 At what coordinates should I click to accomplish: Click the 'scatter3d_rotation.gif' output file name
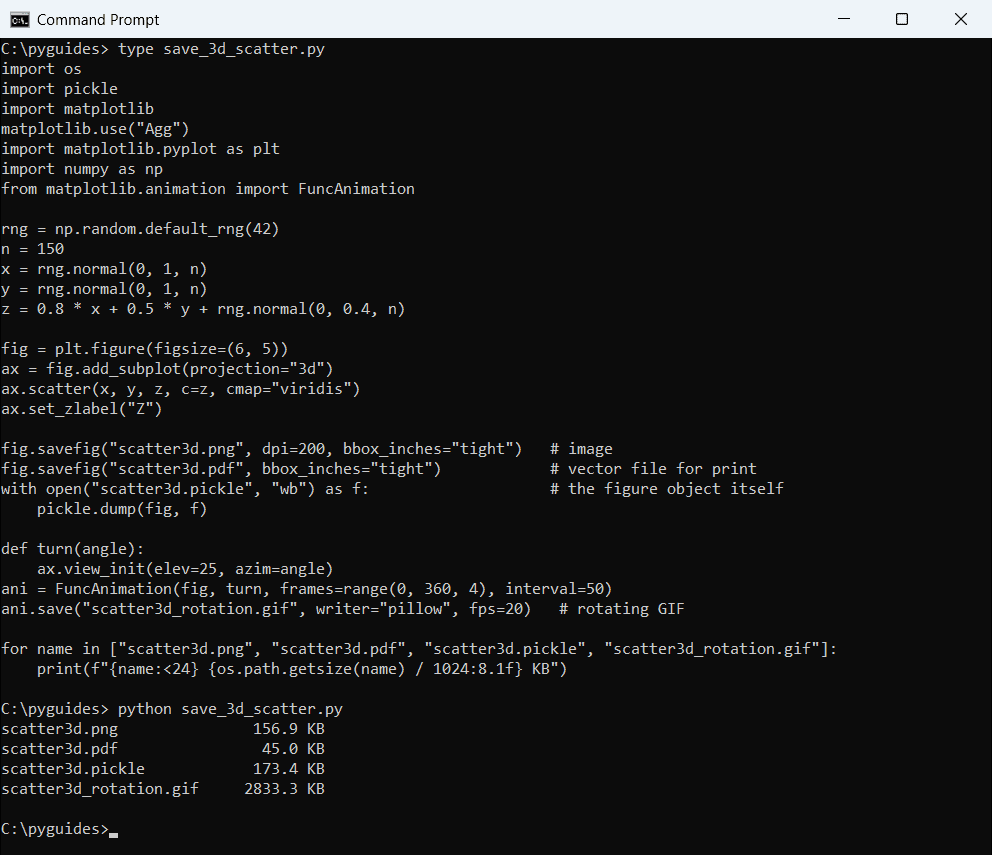click(100, 789)
